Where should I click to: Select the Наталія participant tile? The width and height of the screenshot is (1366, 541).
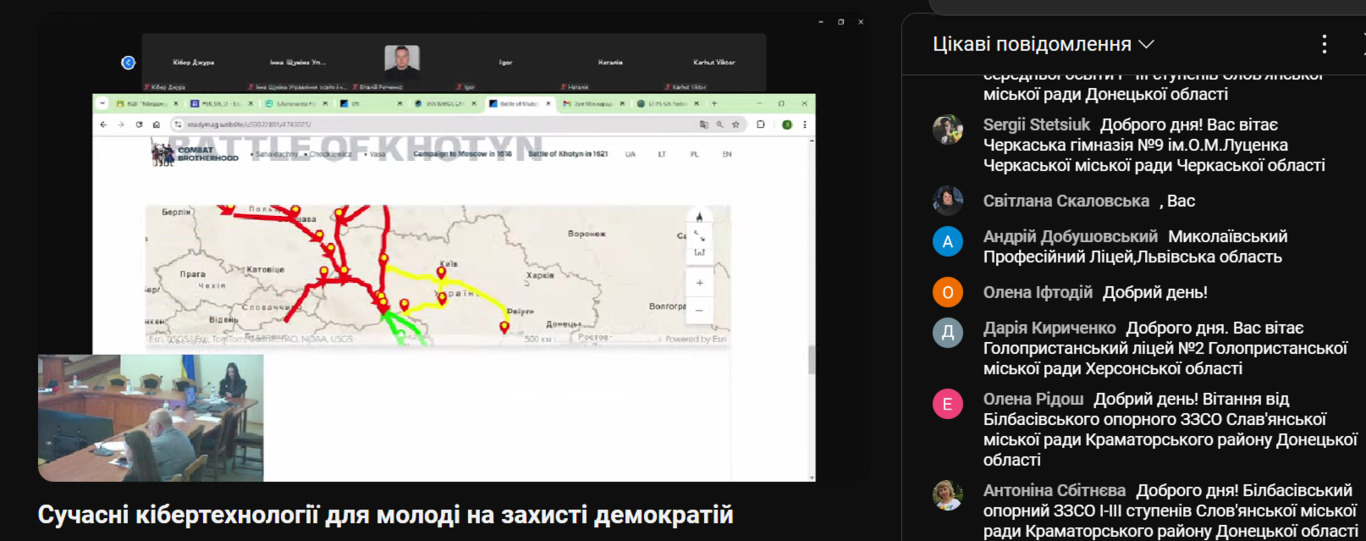(x=610, y=62)
